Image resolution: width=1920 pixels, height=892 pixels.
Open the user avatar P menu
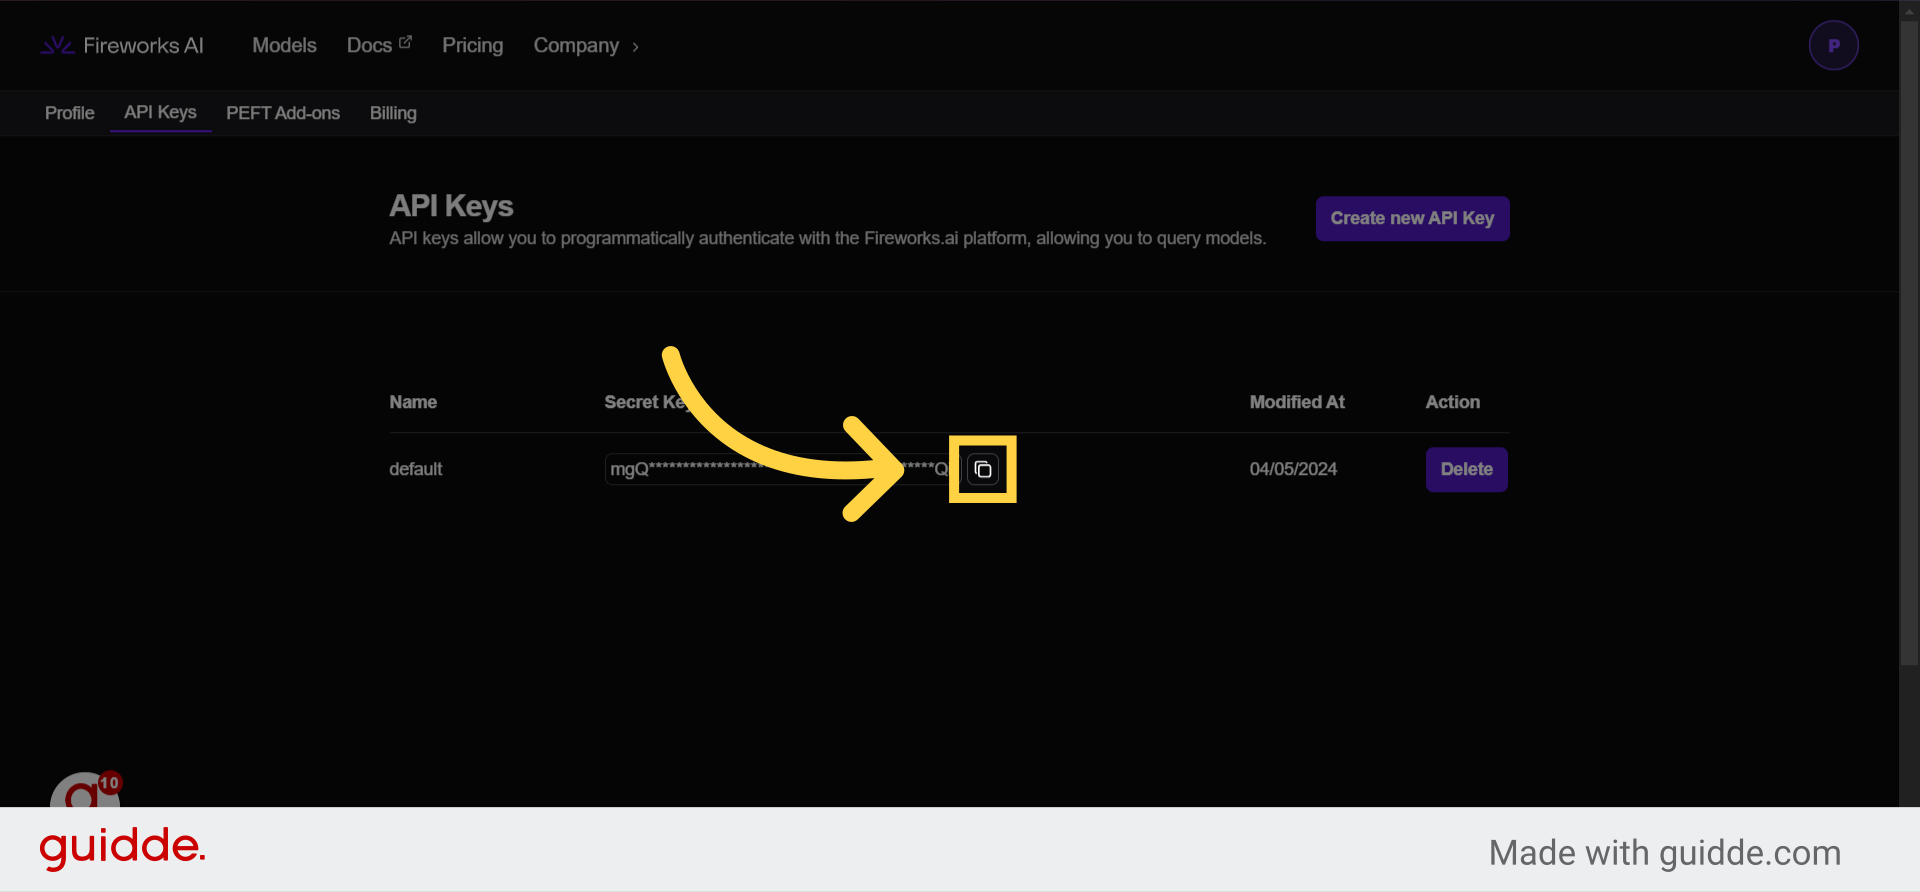[1833, 46]
